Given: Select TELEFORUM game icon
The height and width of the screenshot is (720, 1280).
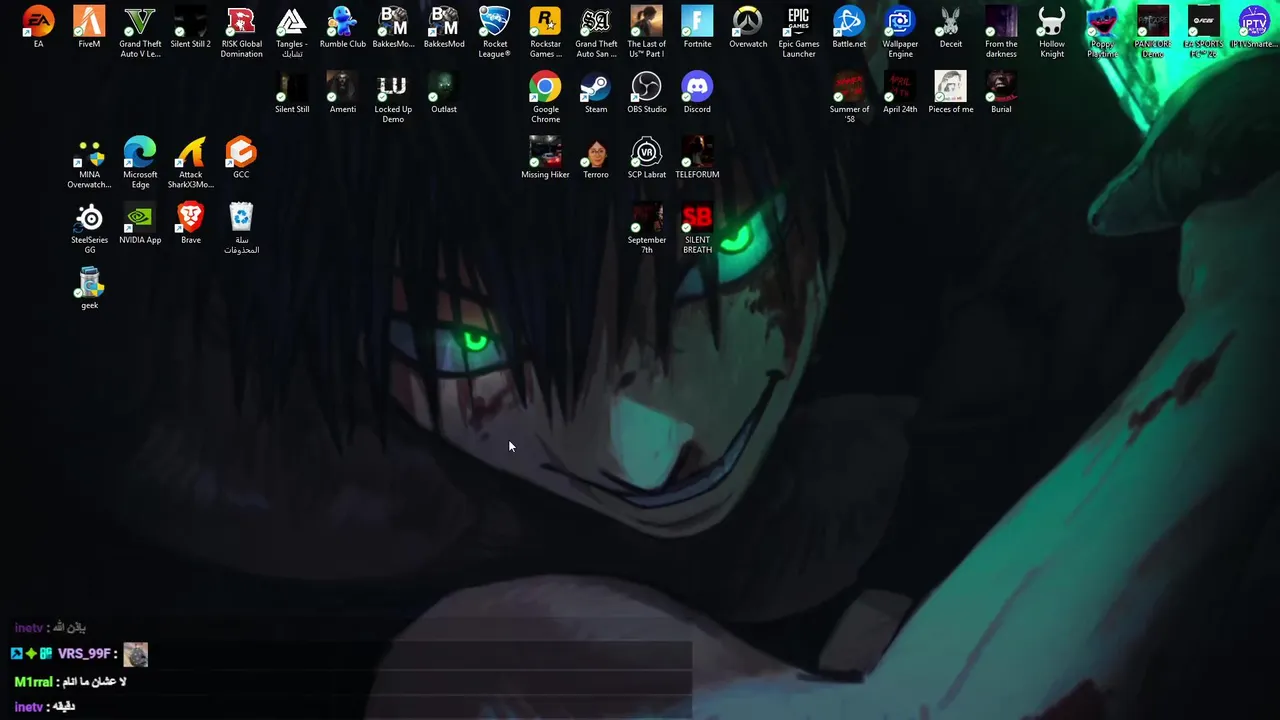Looking at the screenshot, I should (697, 153).
